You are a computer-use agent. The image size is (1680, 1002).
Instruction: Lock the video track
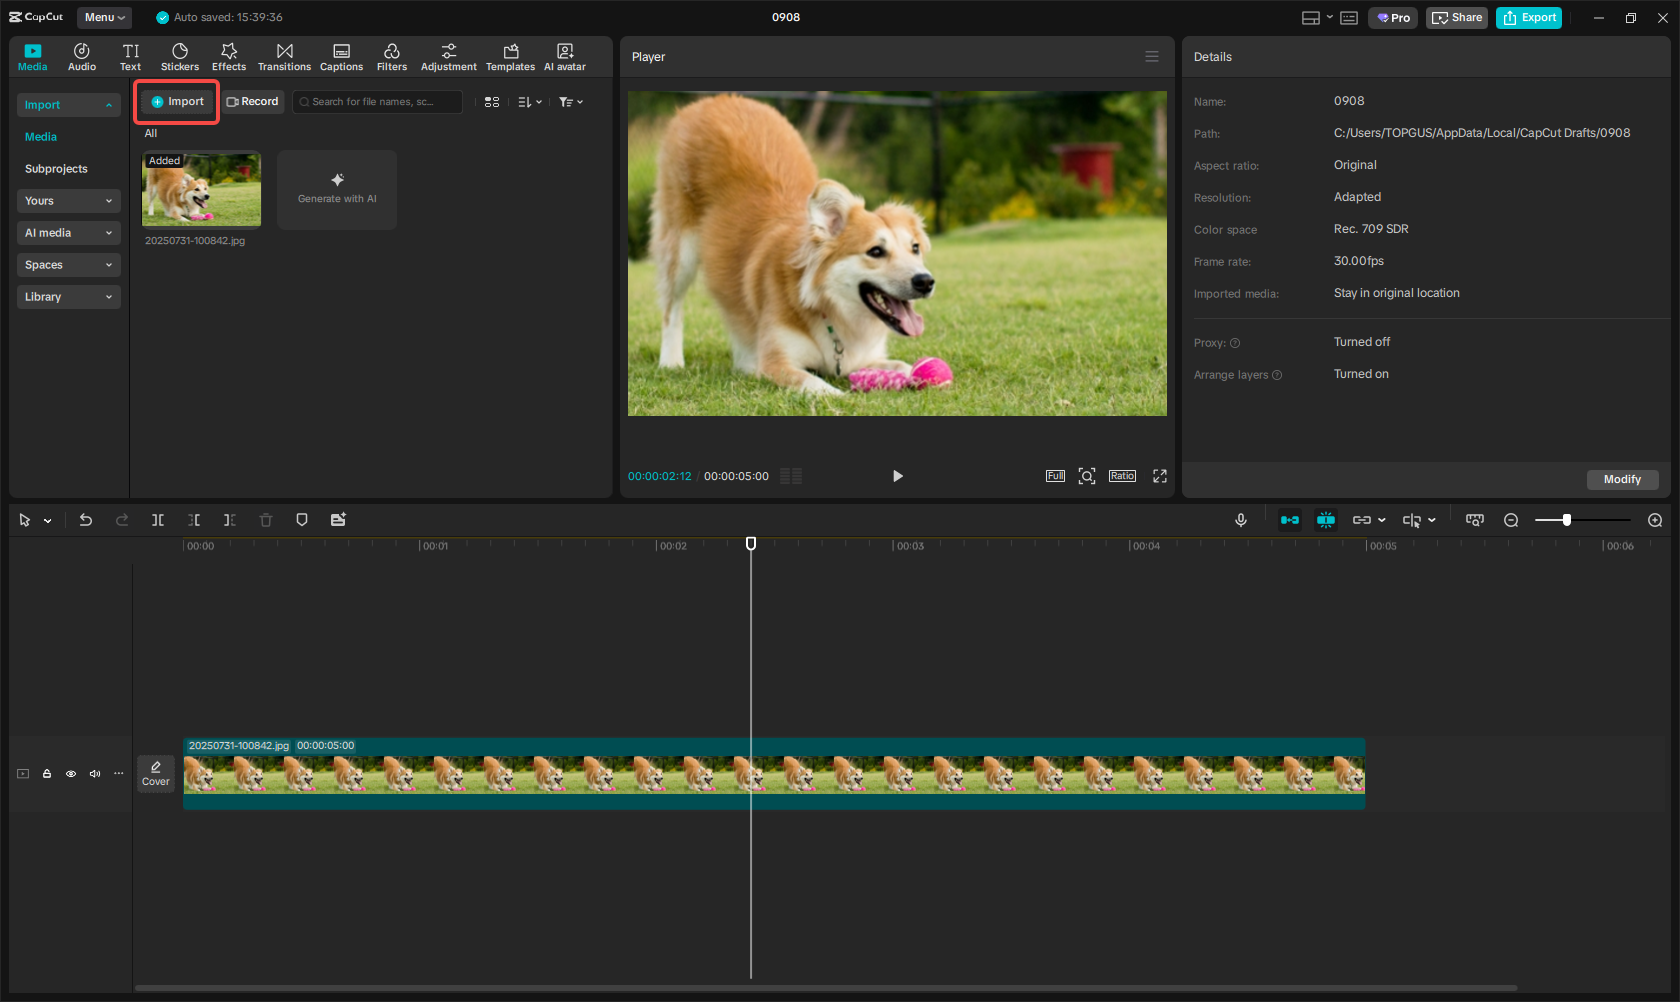(x=47, y=774)
